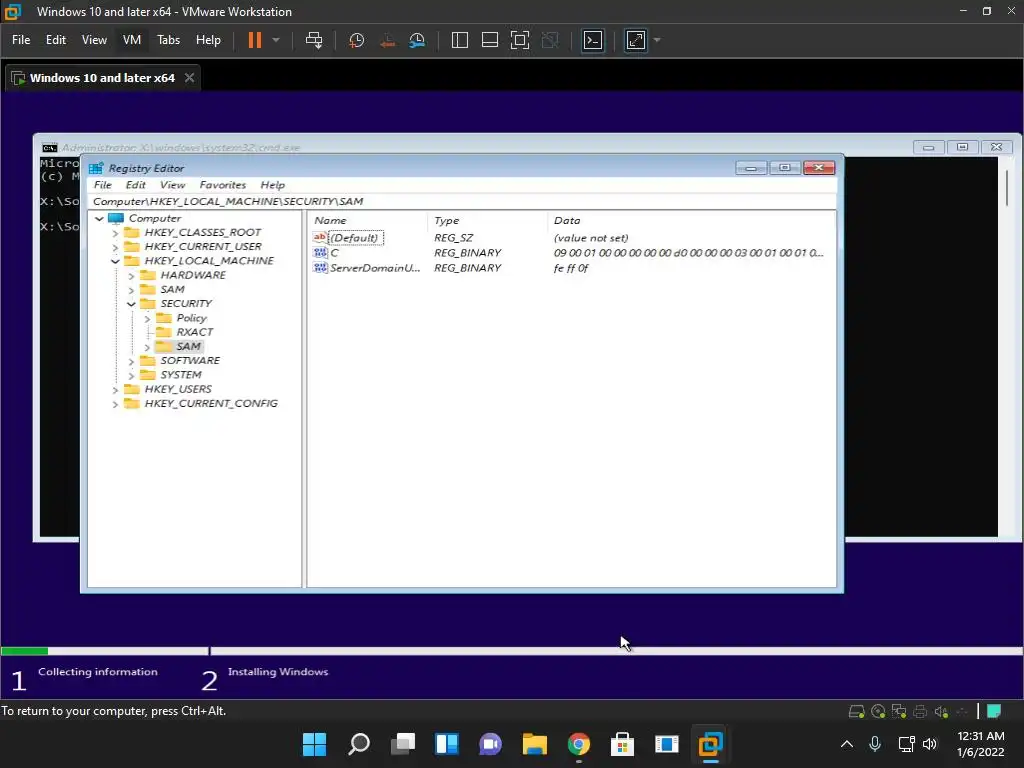Open Microsoft Store from taskbar
Viewport: 1024px width, 768px height.
coord(622,744)
